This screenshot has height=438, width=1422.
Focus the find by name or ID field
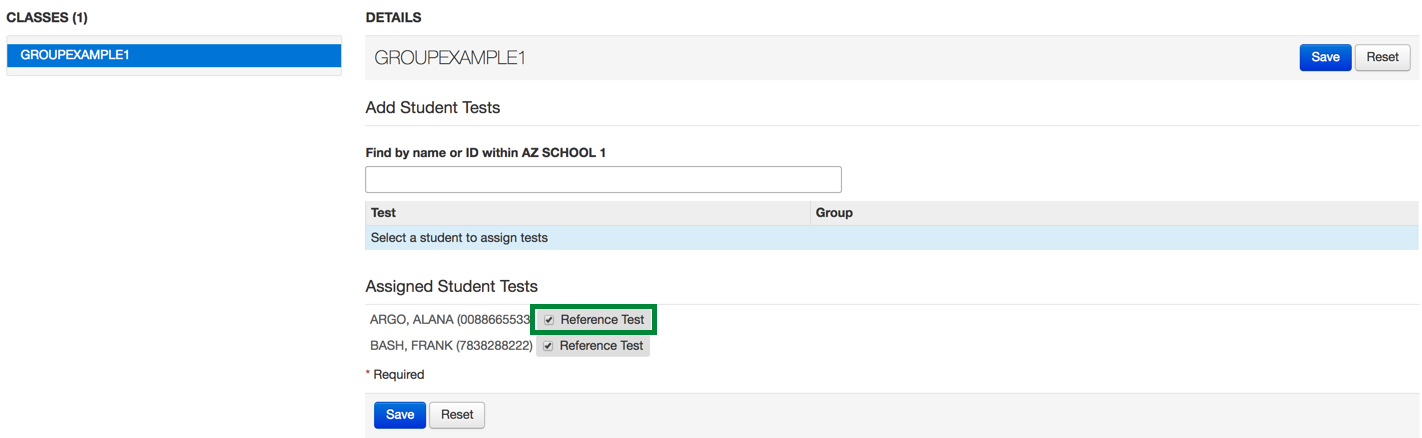603,180
